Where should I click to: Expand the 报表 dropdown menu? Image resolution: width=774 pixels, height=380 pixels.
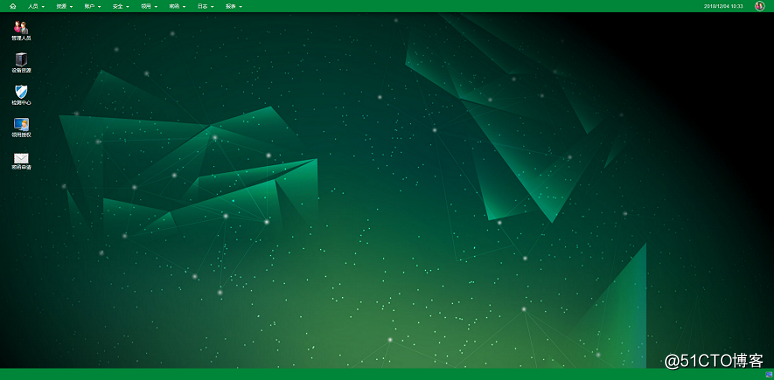pyautogui.click(x=233, y=6)
